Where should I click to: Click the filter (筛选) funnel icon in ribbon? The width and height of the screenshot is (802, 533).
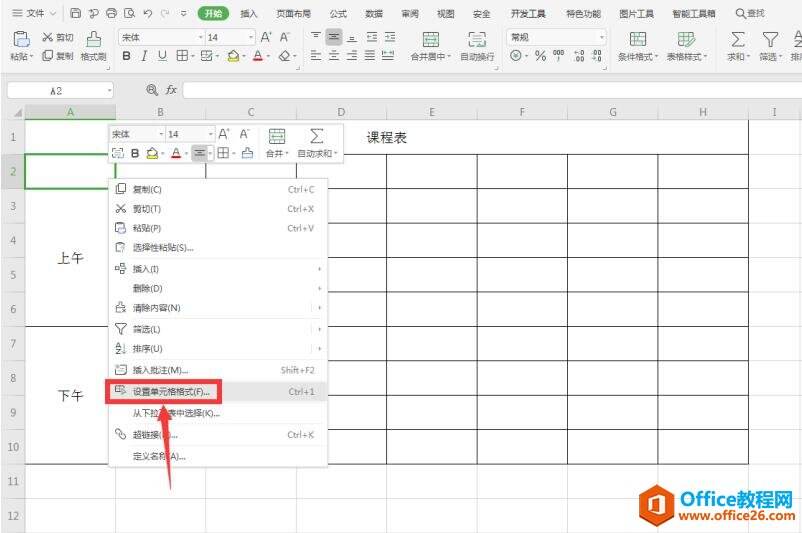[x=770, y=40]
